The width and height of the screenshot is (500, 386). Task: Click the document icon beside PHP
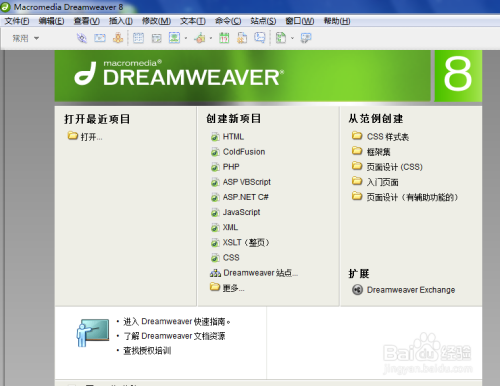(215, 167)
